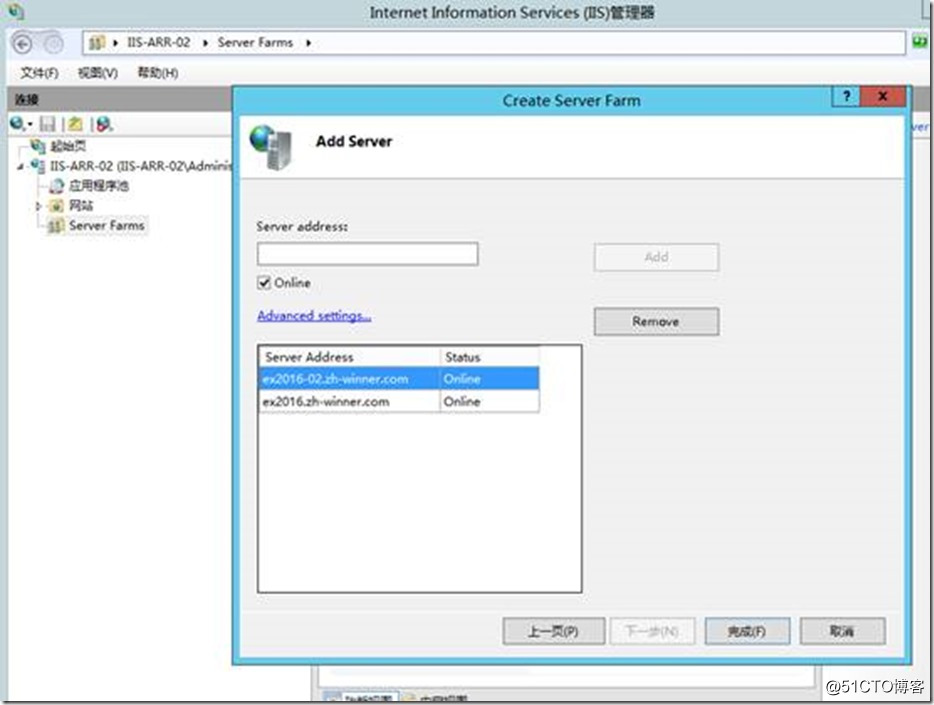Open the Connect icon dropdown arrow

coord(29,124)
